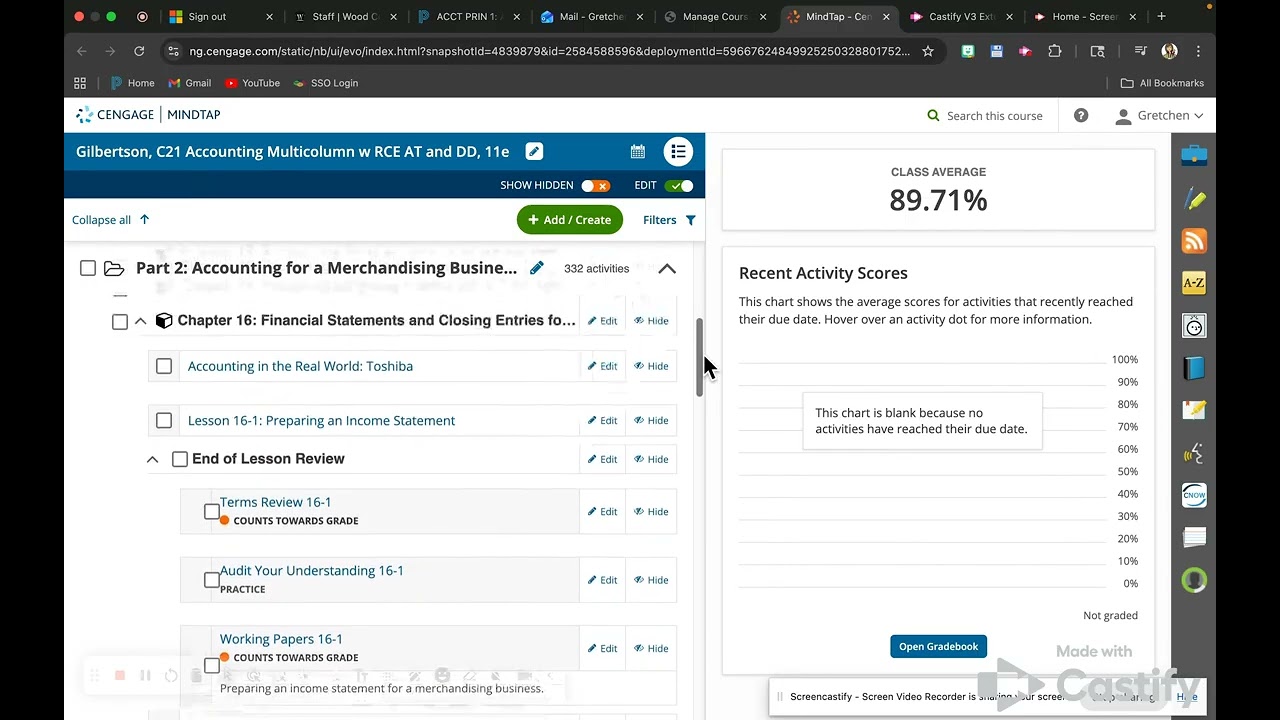The height and width of the screenshot is (720, 1280).
Task: Open the book reader icon in dock
Action: (x=1194, y=368)
